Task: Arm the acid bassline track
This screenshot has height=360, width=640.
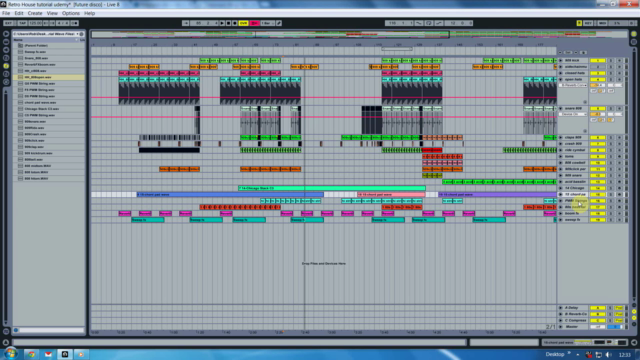Action: (x=619, y=182)
